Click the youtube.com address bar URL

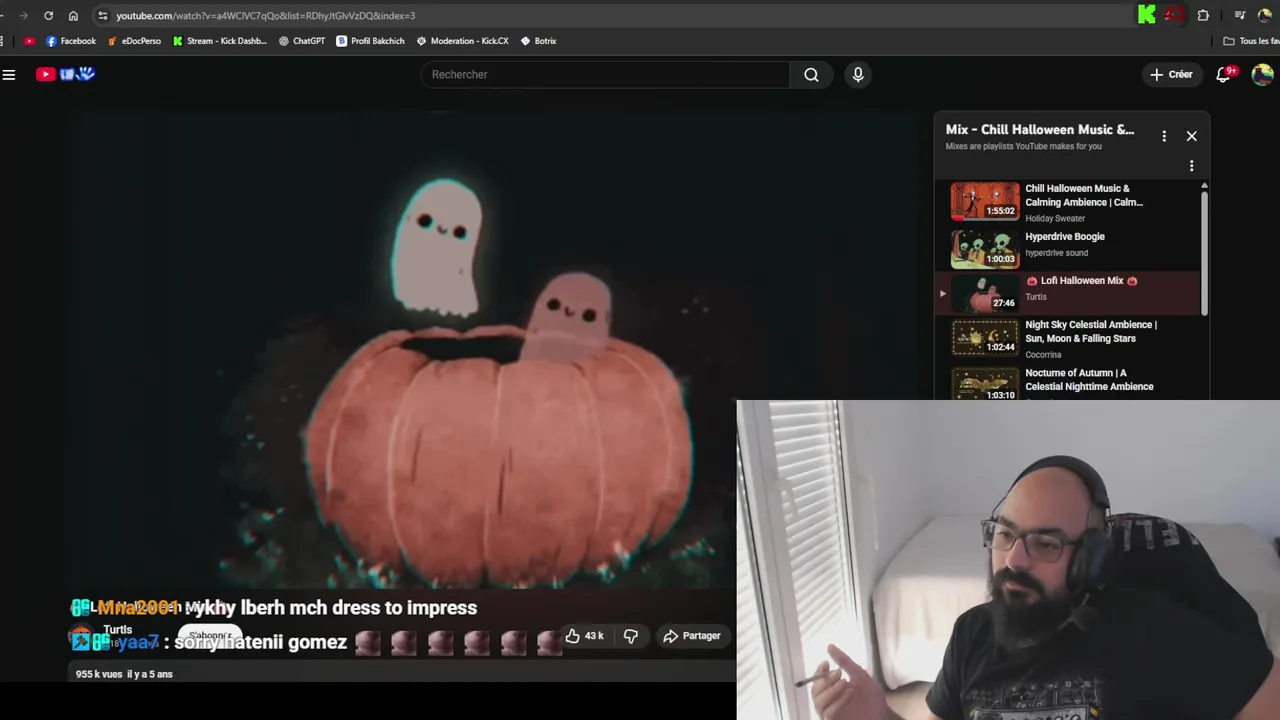click(x=265, y=15)
